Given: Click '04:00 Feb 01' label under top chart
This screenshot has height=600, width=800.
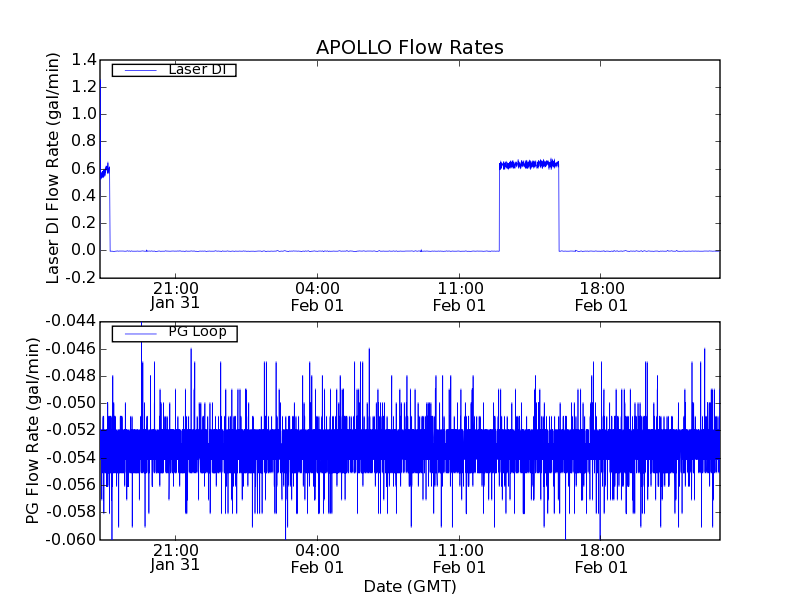Looking at the screenshot, I should tap(317, 297).
